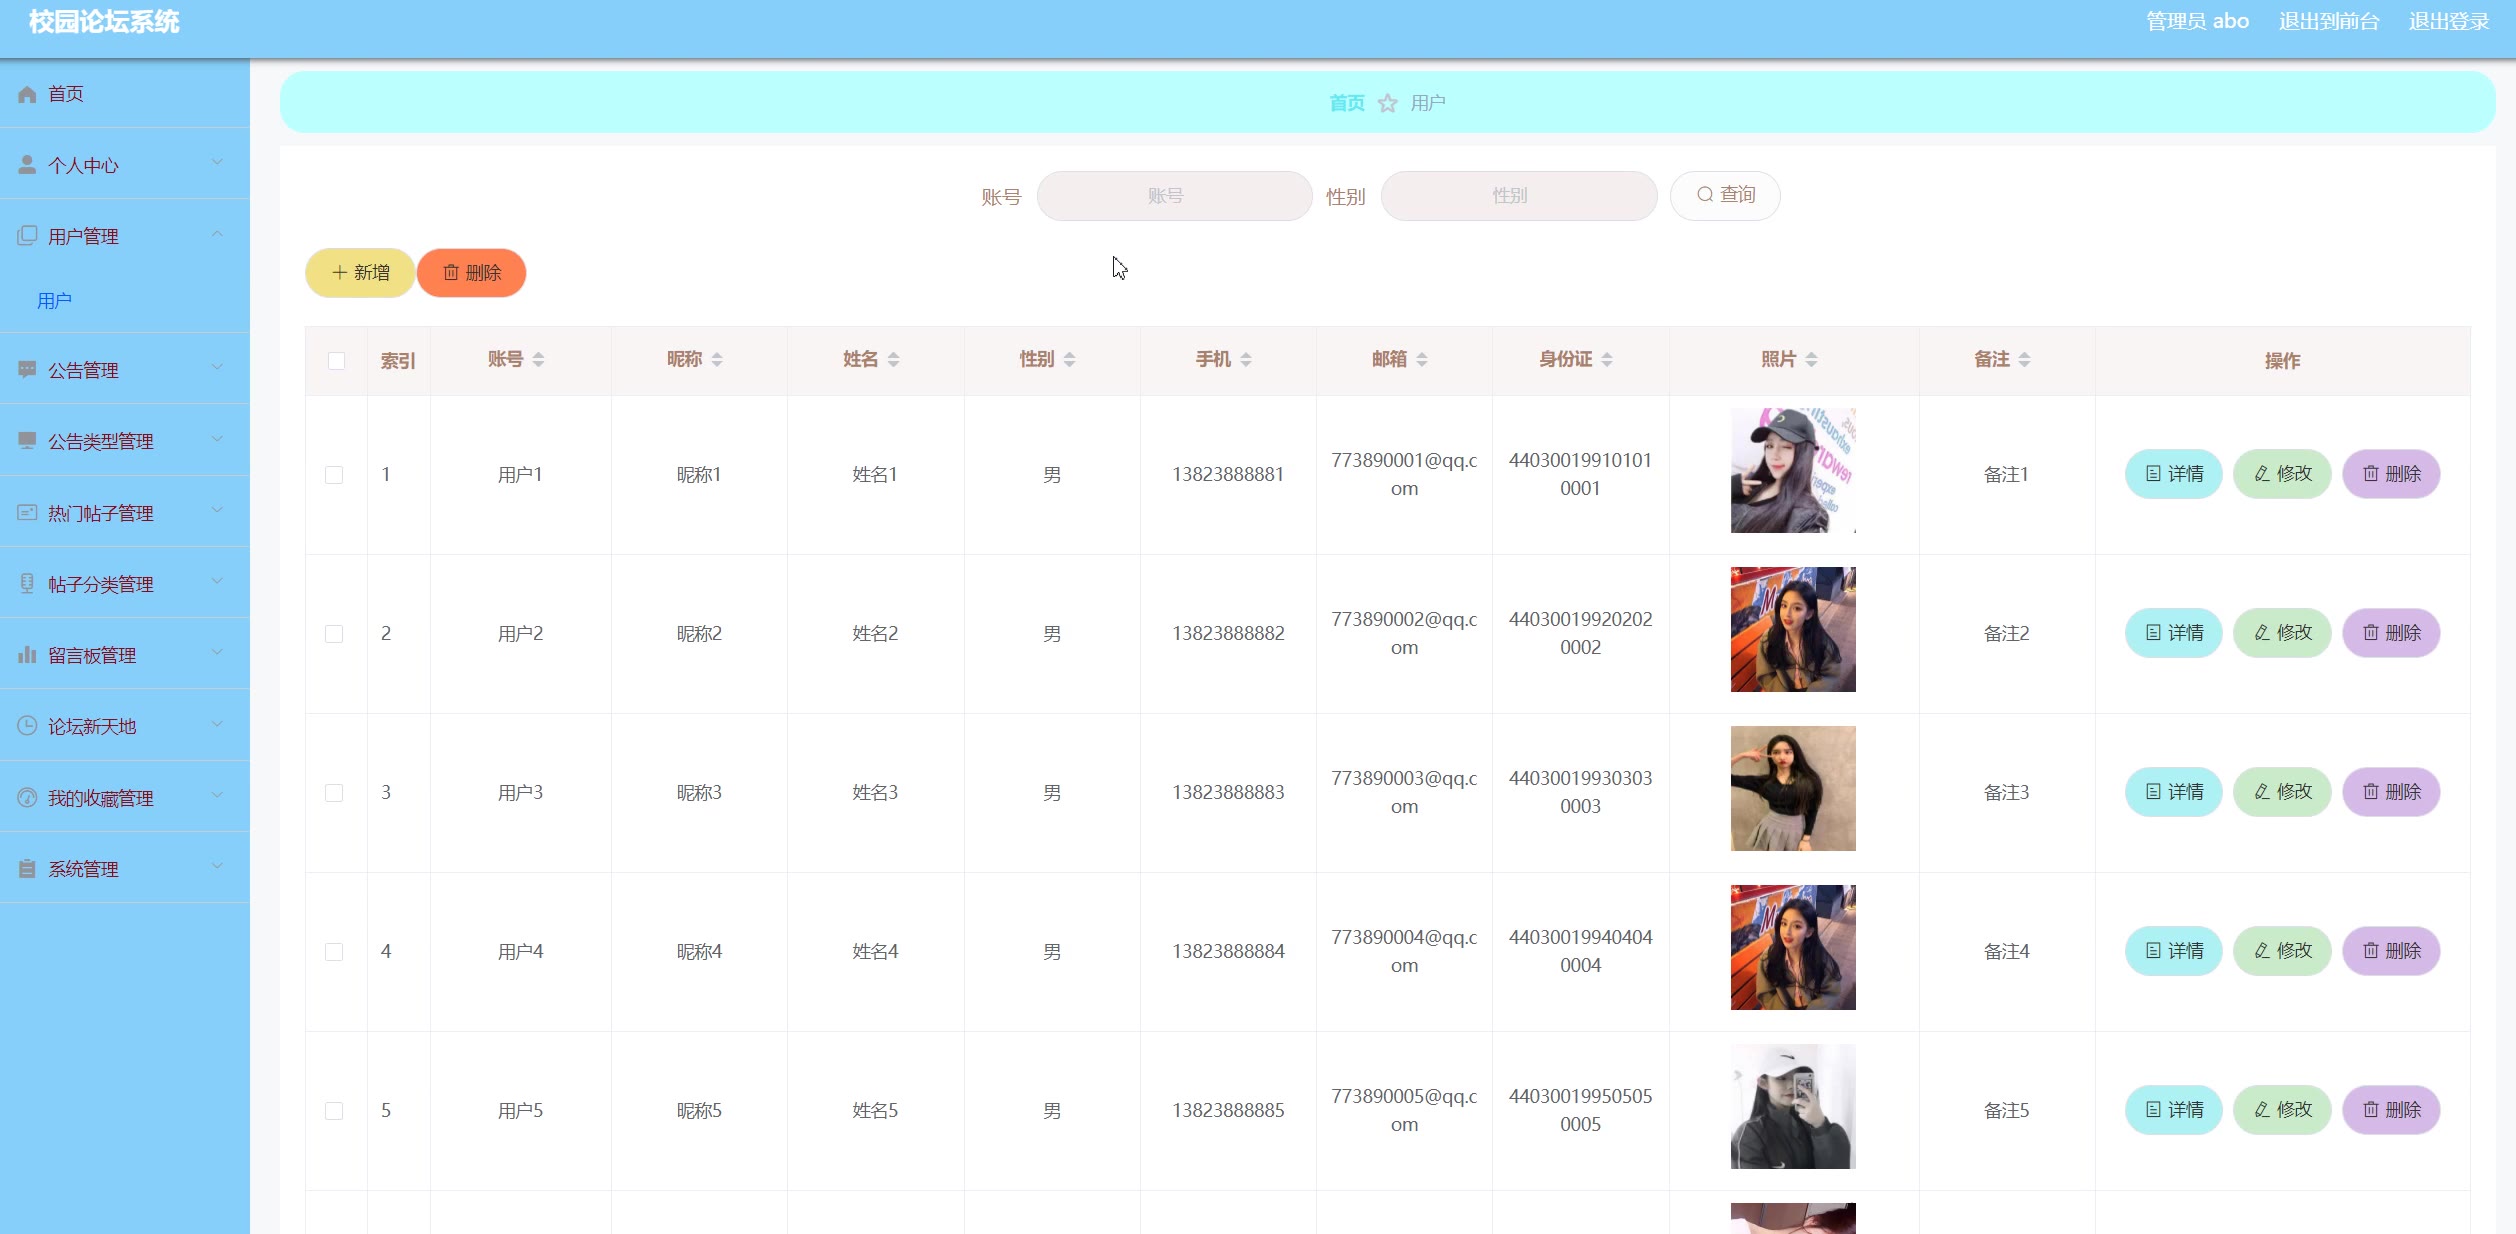This screenshot has height=1234, width=2516.
Task: Click the star icon in breadcrumb bar
Action: click(x=1387, y=103)
